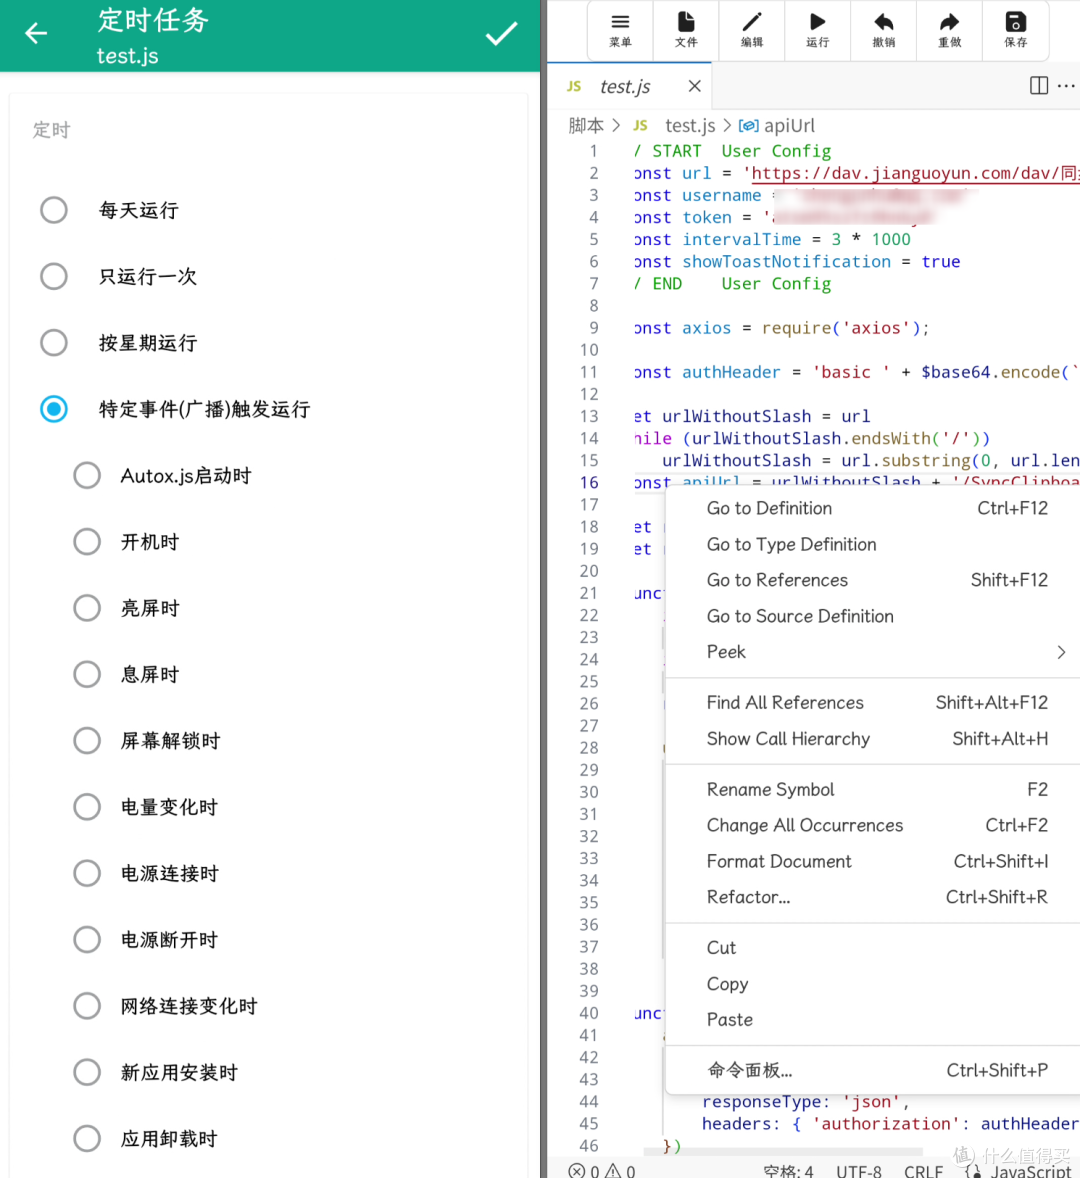The width and height of the screenshot is (1080, 1178).
Task: Select Change All Occurrences
Action: tap(873, 825)
